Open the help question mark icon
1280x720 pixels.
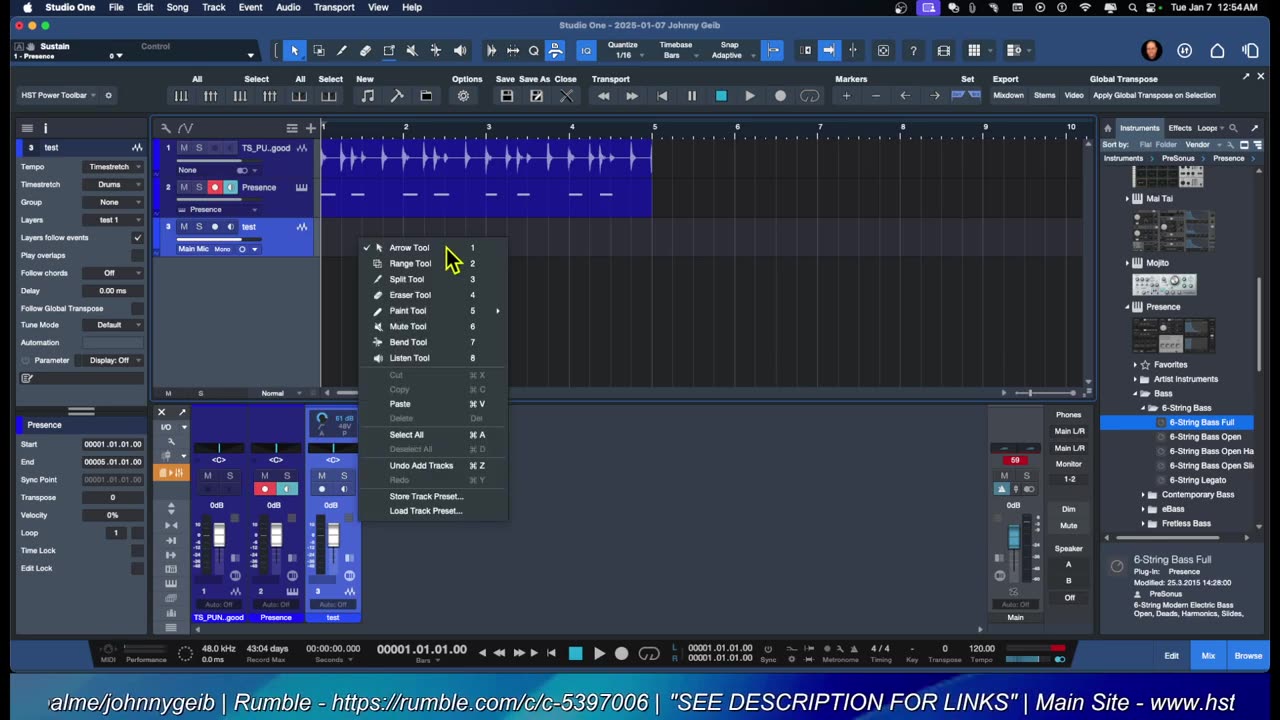pyautogui.click(x=913, y=51)
